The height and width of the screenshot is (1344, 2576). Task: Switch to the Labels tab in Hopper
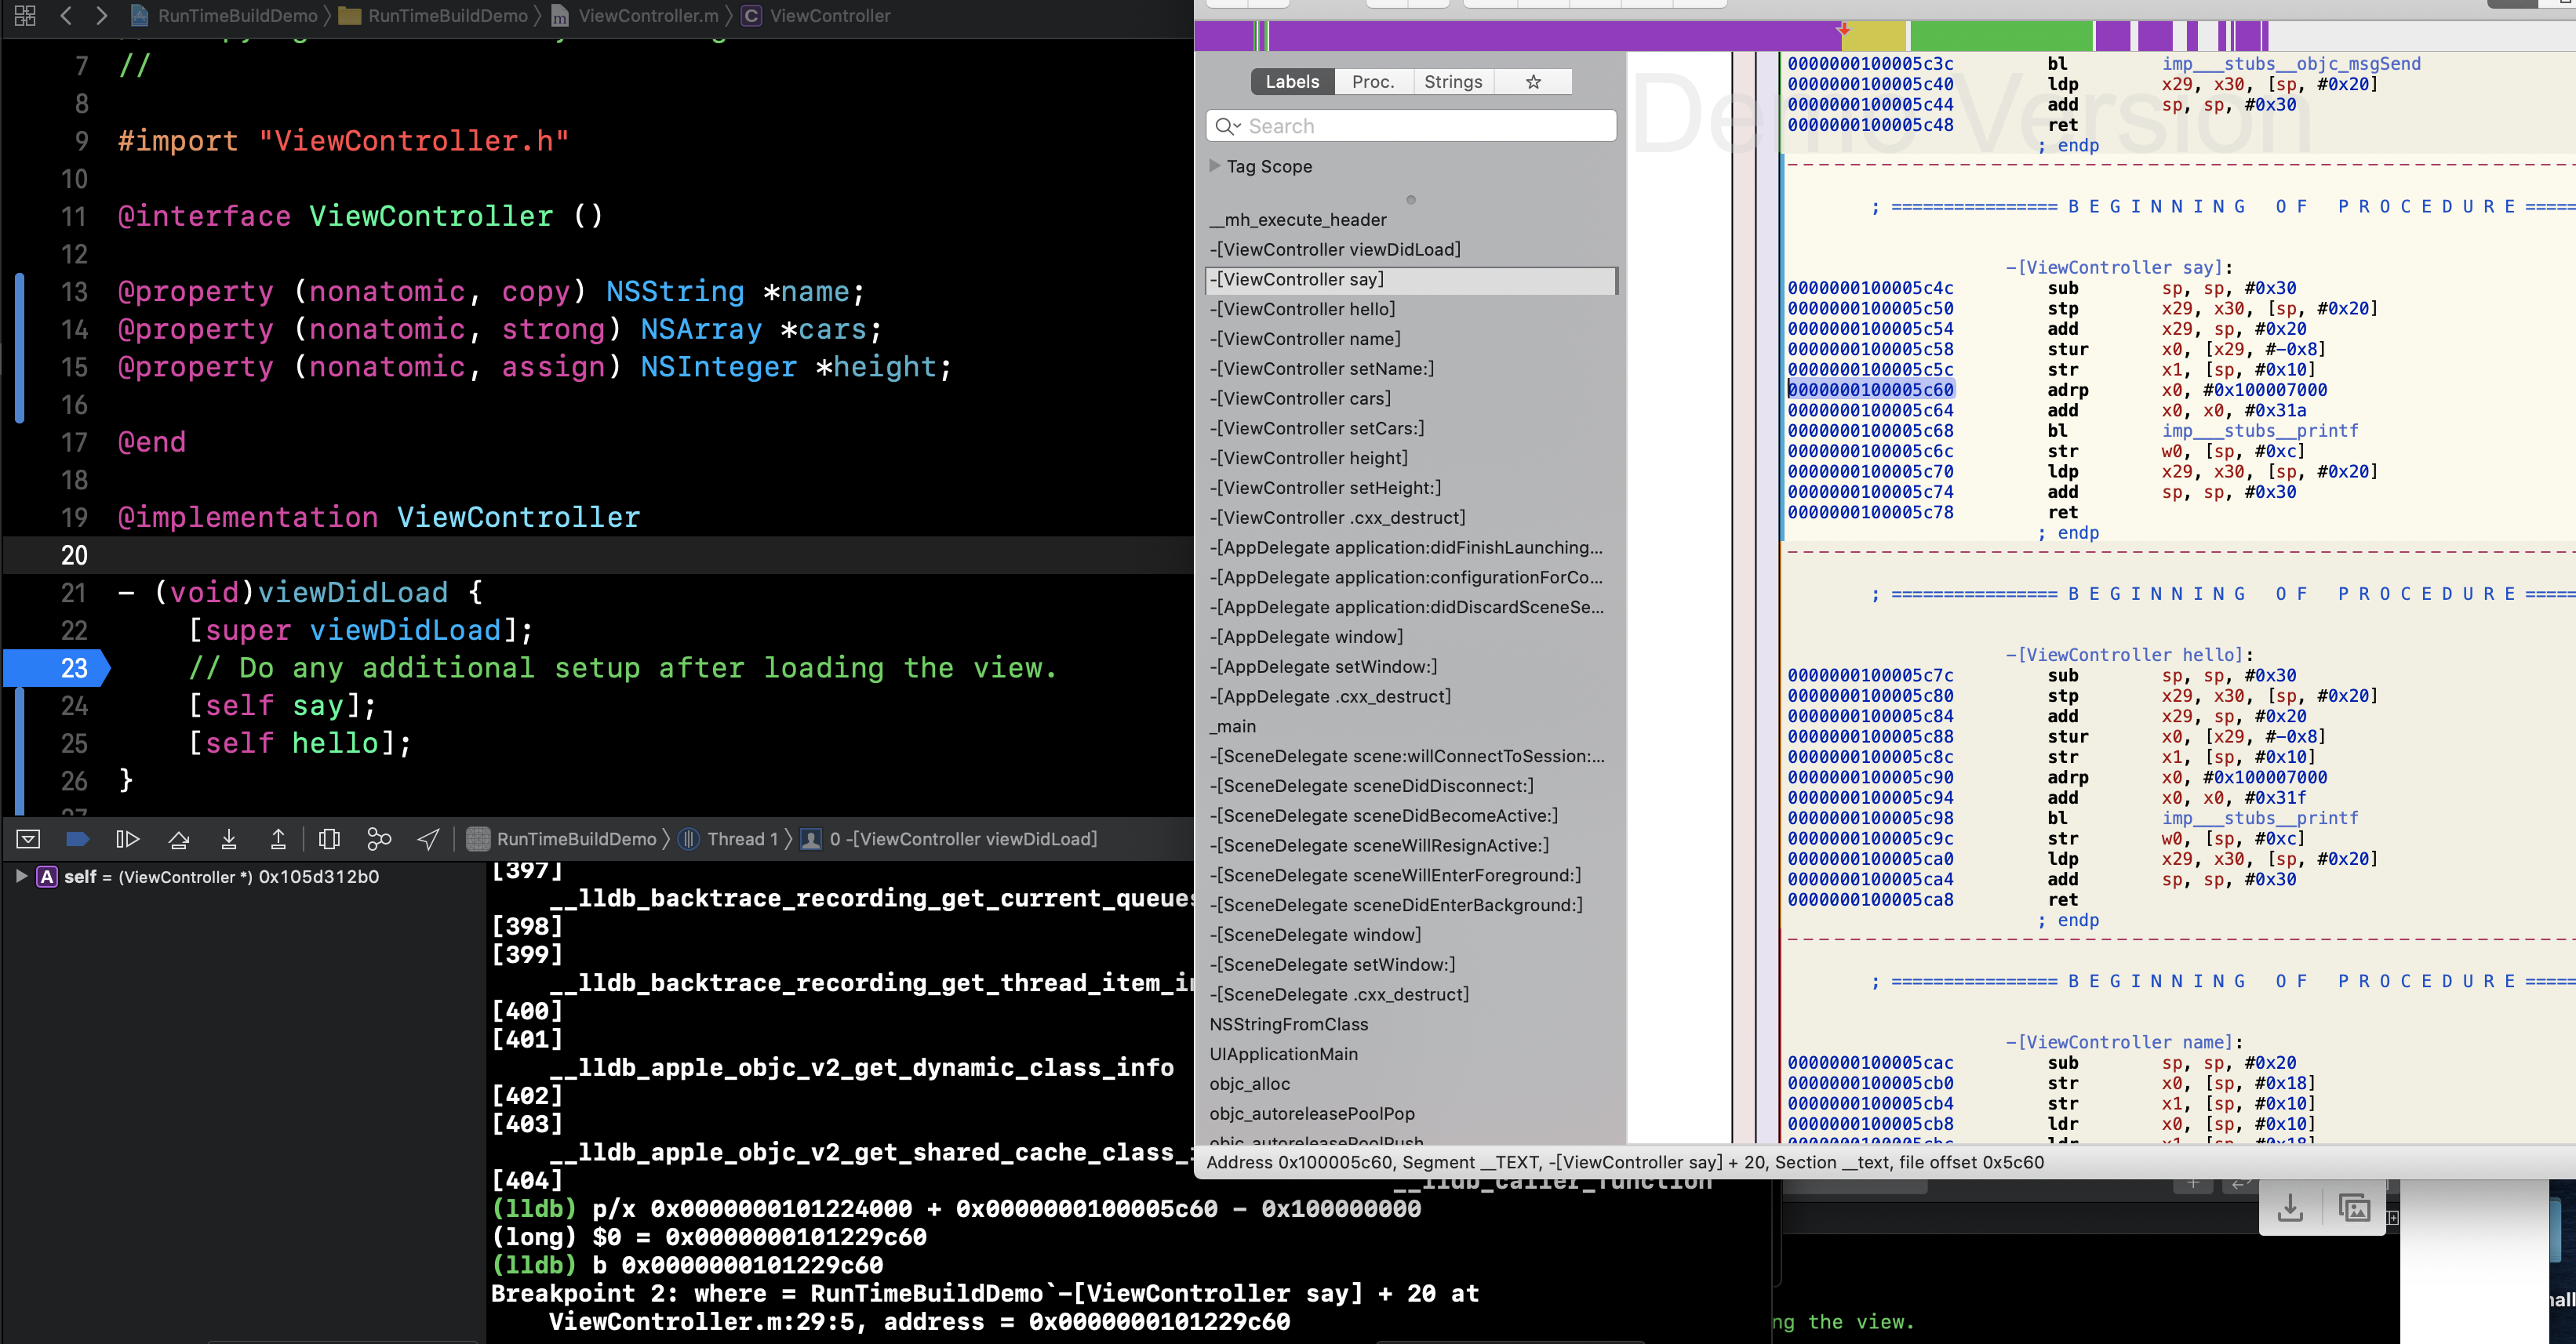click(x=1292, y=82)
